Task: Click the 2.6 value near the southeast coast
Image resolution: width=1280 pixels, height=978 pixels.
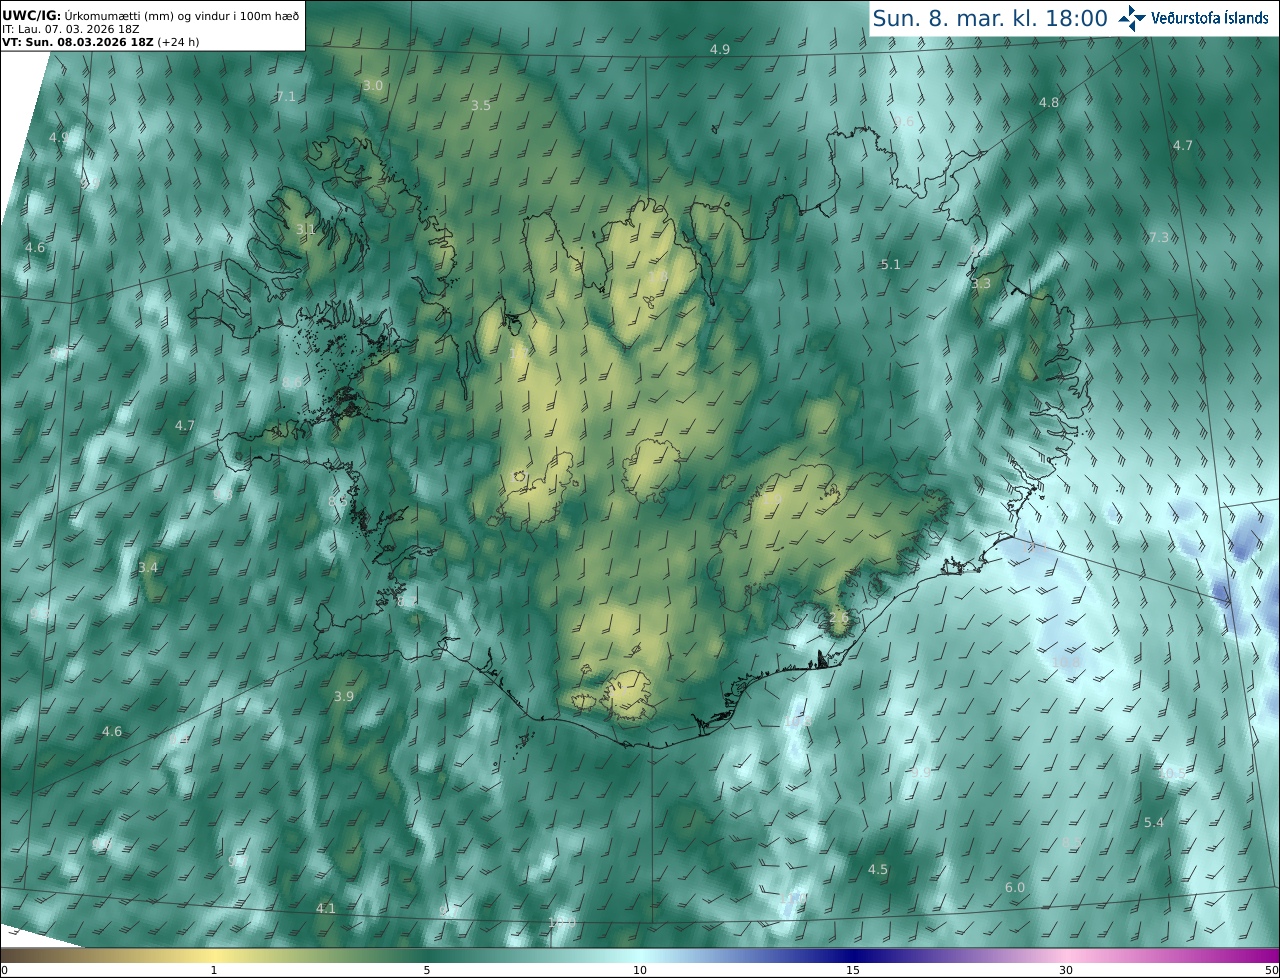Action: pyautogui.click(x=839, y=618)
